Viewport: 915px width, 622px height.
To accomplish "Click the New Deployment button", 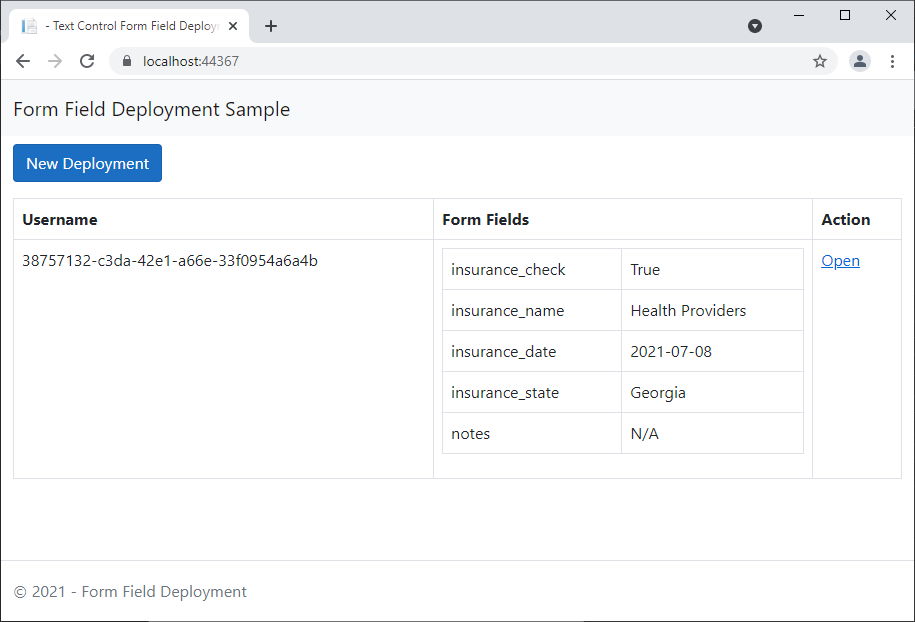I will tap(88, 163).
